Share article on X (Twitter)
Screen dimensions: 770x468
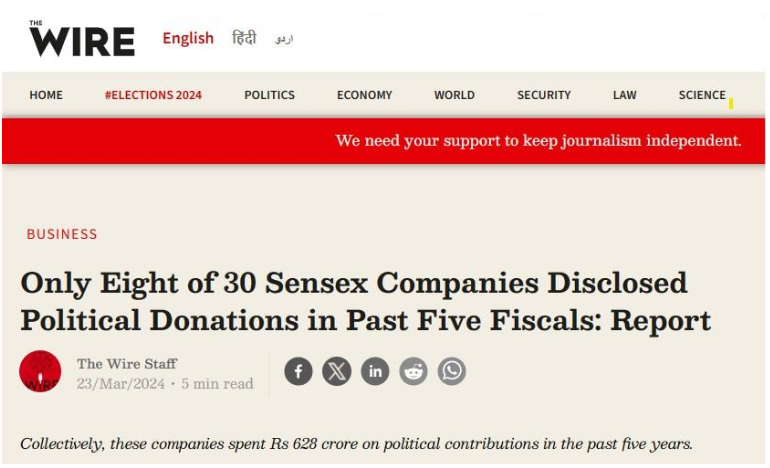tap(337, 372)
